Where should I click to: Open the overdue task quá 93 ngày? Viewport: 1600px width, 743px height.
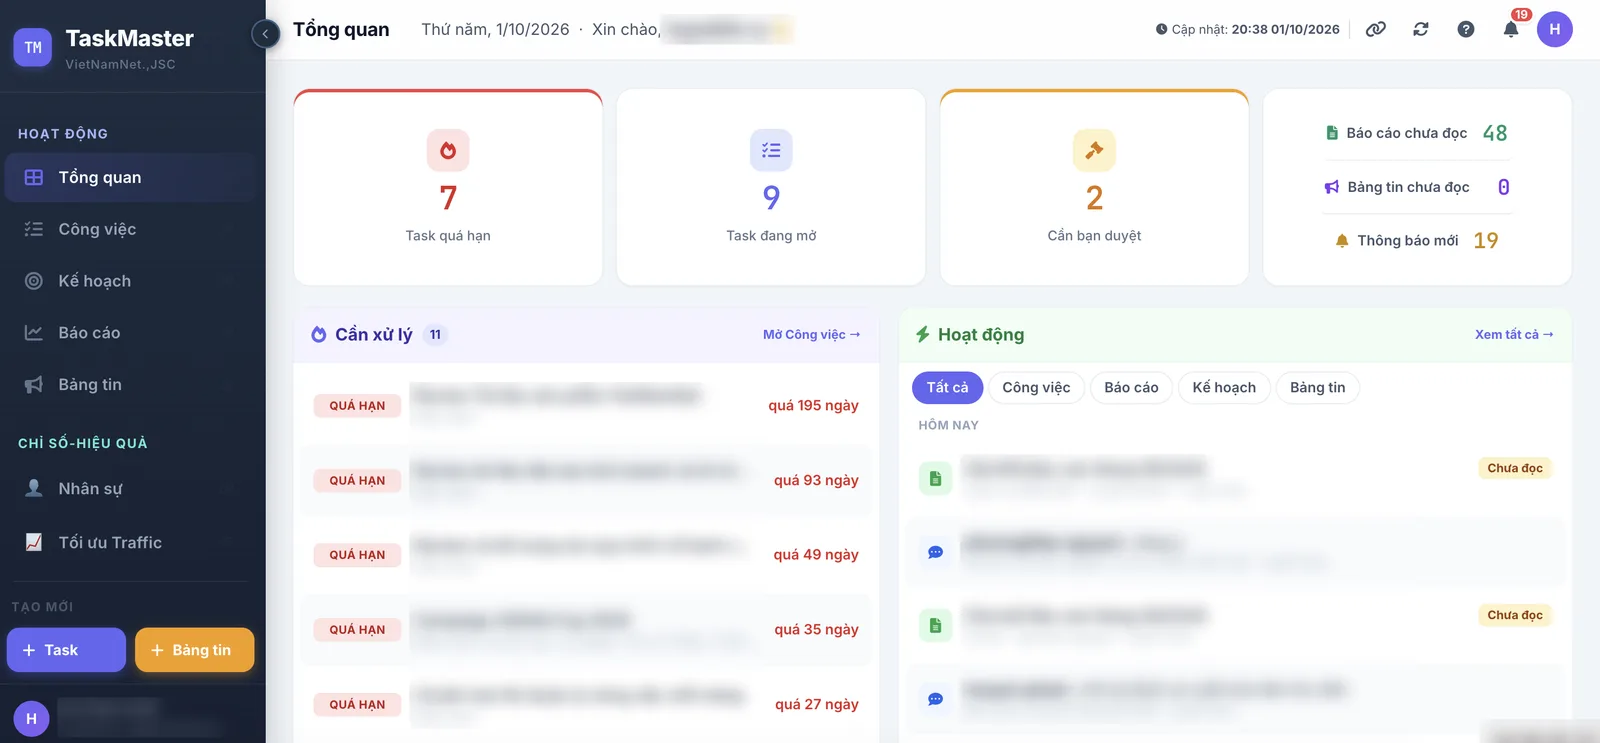point(586,480)
